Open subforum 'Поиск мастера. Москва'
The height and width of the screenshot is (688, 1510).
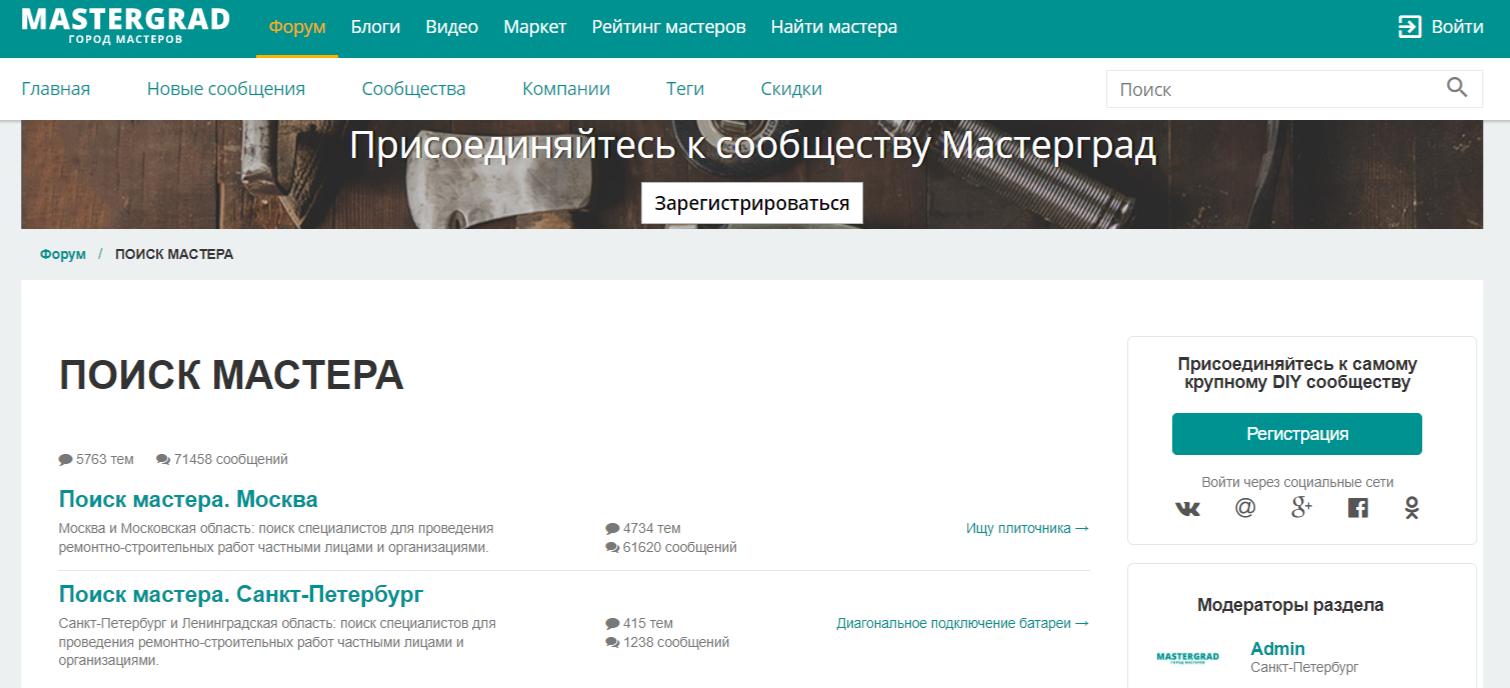(x=186, y=498)
